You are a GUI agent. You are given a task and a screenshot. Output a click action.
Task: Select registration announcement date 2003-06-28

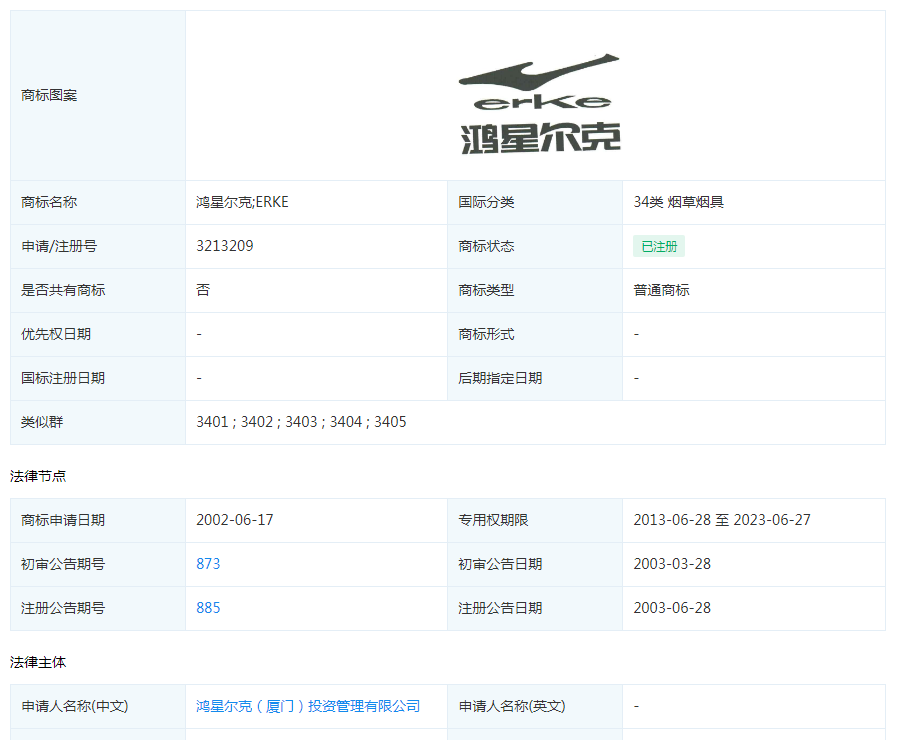[672, 608]
